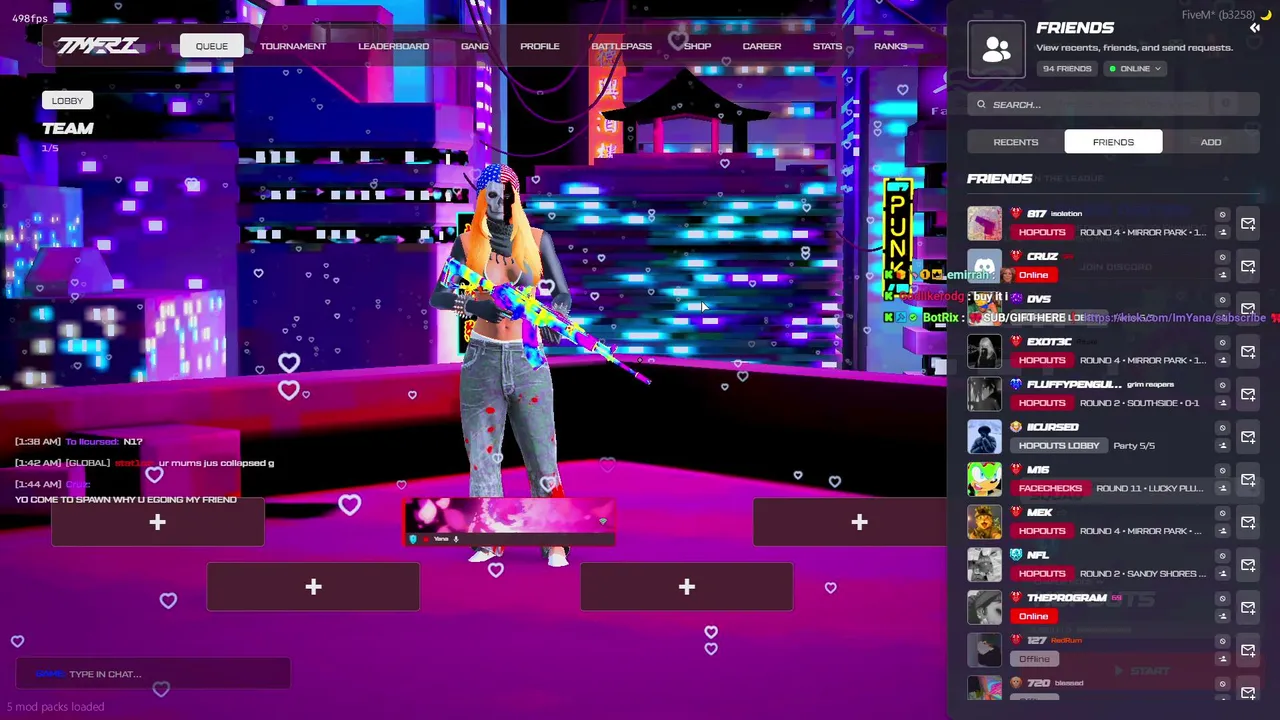Click the FLUFFYPENGUIN friend name
The image size is (1280, 720).
point(1073,385)
